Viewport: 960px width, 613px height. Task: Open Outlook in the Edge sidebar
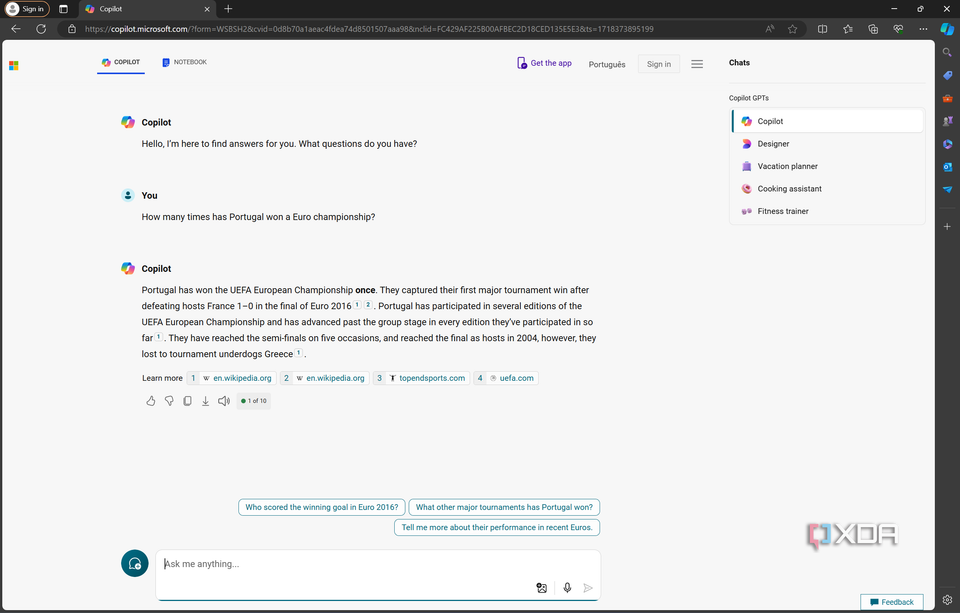tap(947, 167)
